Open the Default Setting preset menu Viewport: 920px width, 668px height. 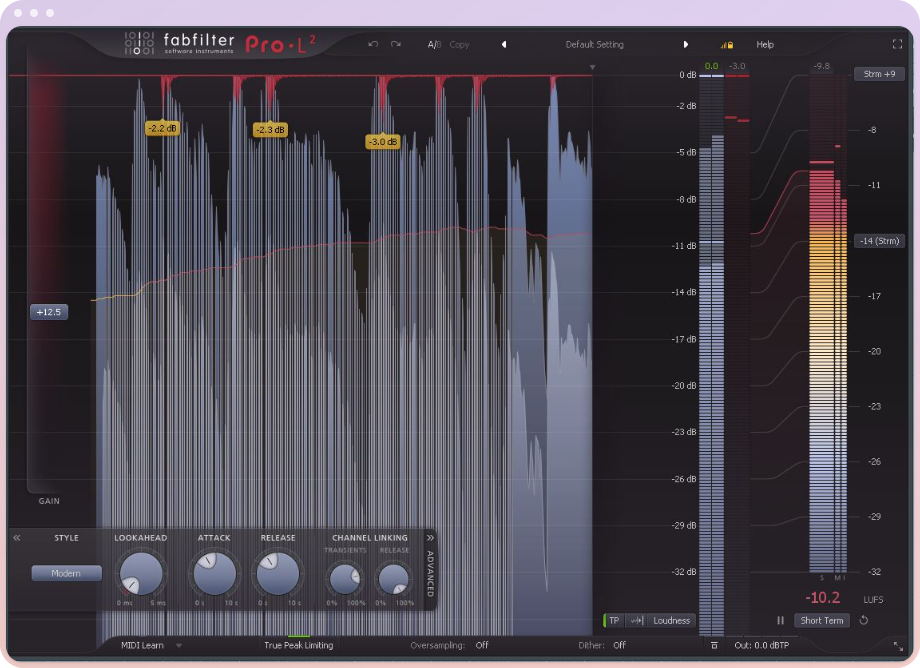594,44
